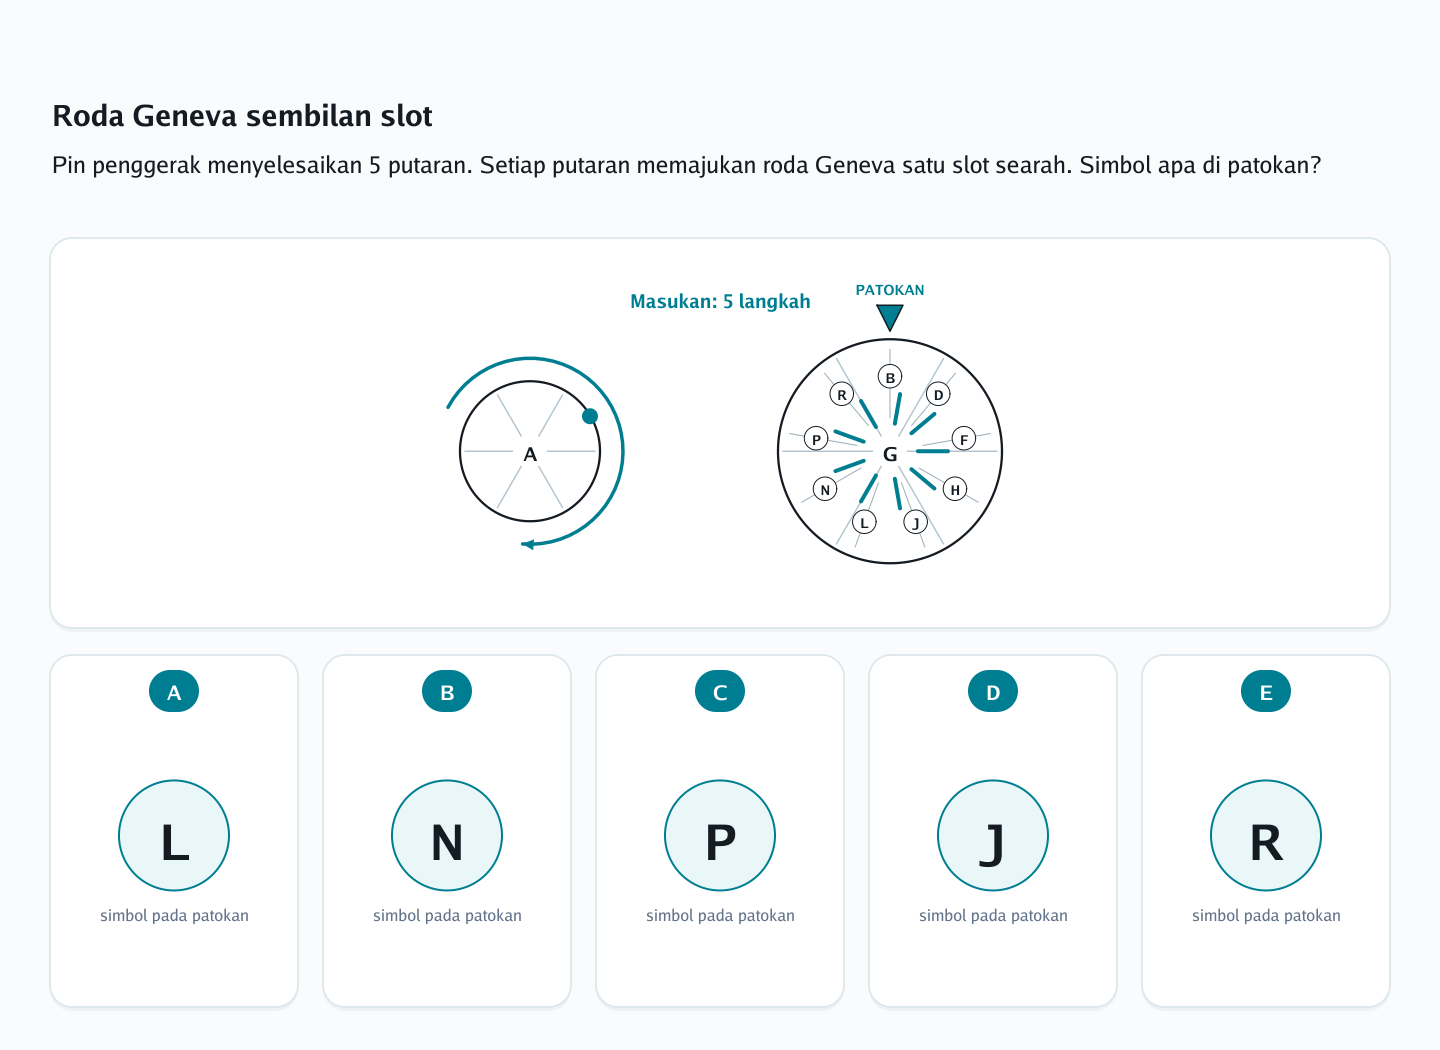This screenshot has height=1050, width=1440.
Task: Click the teal badge labeled E
Action: tap(1266, 692)
